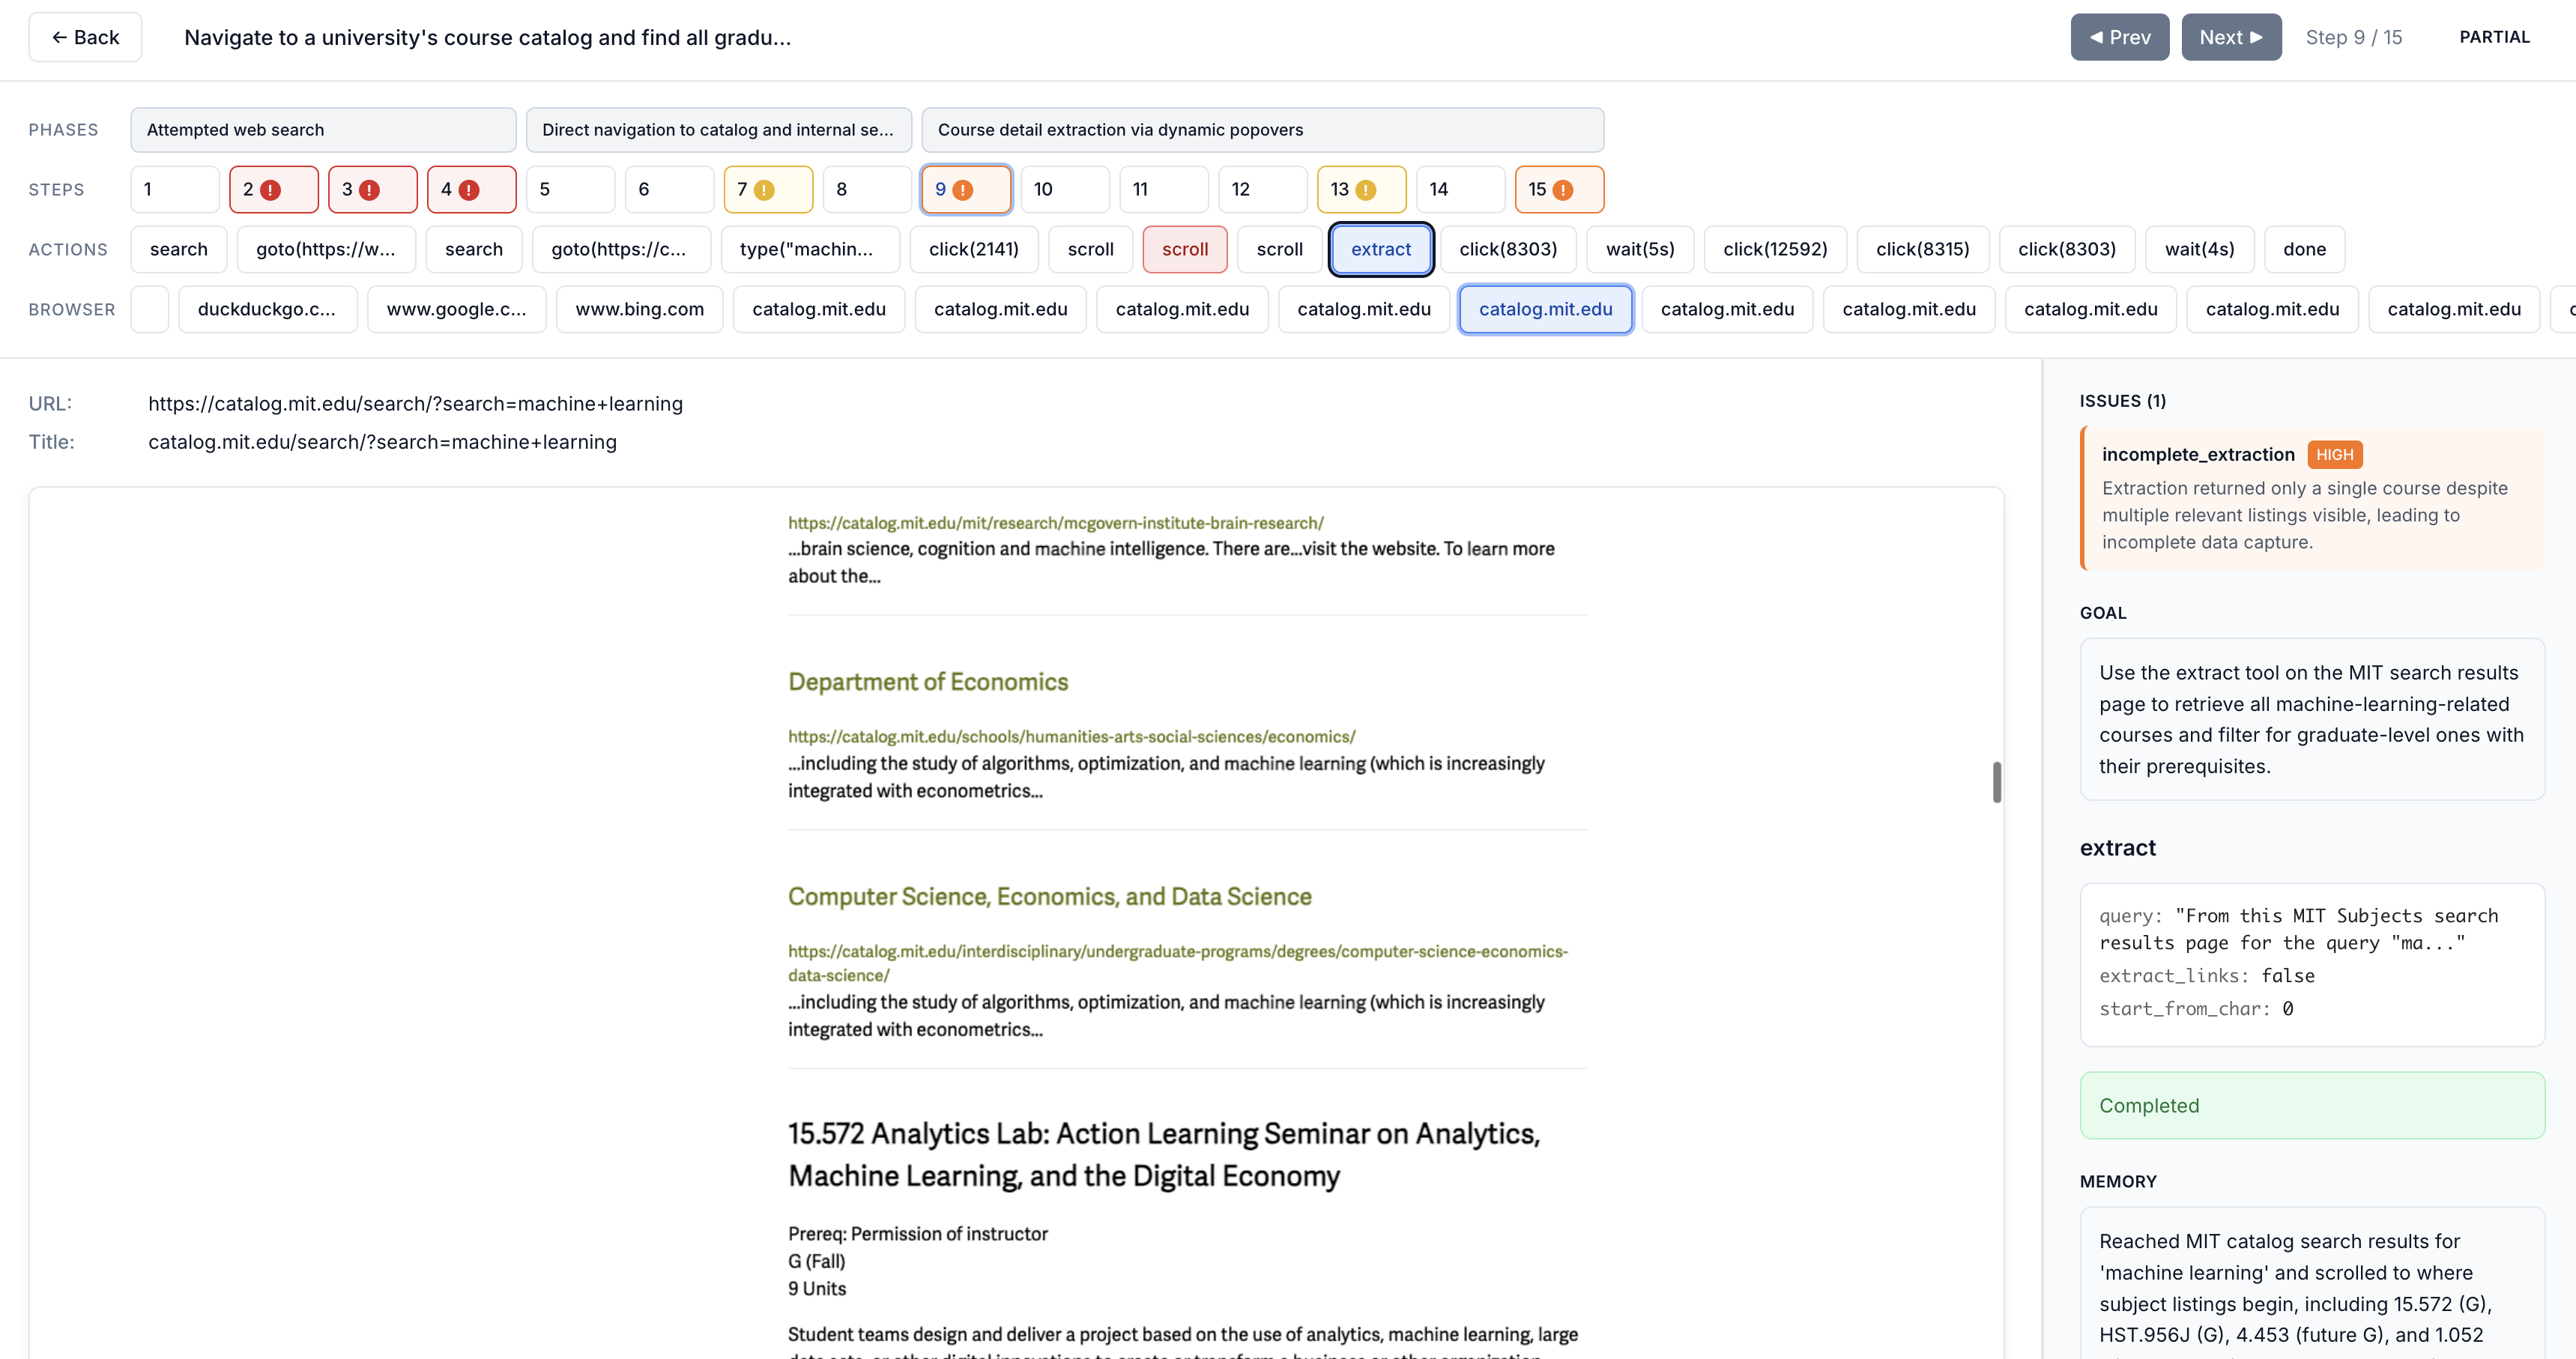This screenshot has height=1359, width=2576.
Task: Open Computer Science, Economics, and Data Science link
Action: (1049, 896)
